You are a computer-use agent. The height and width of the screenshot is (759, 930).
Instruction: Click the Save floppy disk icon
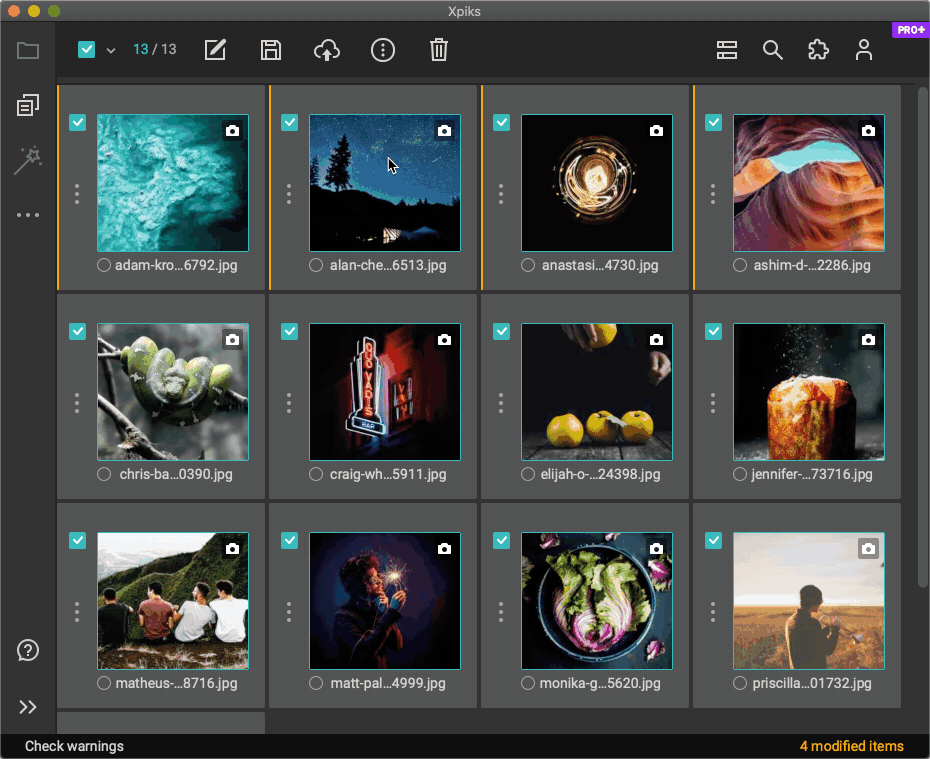270,50
